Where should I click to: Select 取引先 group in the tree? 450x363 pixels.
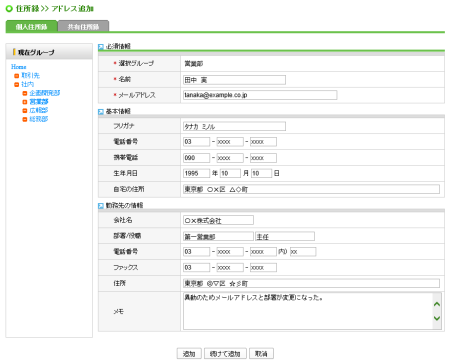[x=30, y=75]
